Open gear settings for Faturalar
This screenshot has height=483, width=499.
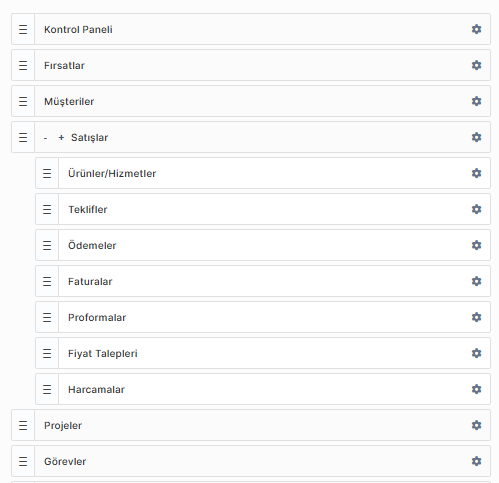pos(476,281)
